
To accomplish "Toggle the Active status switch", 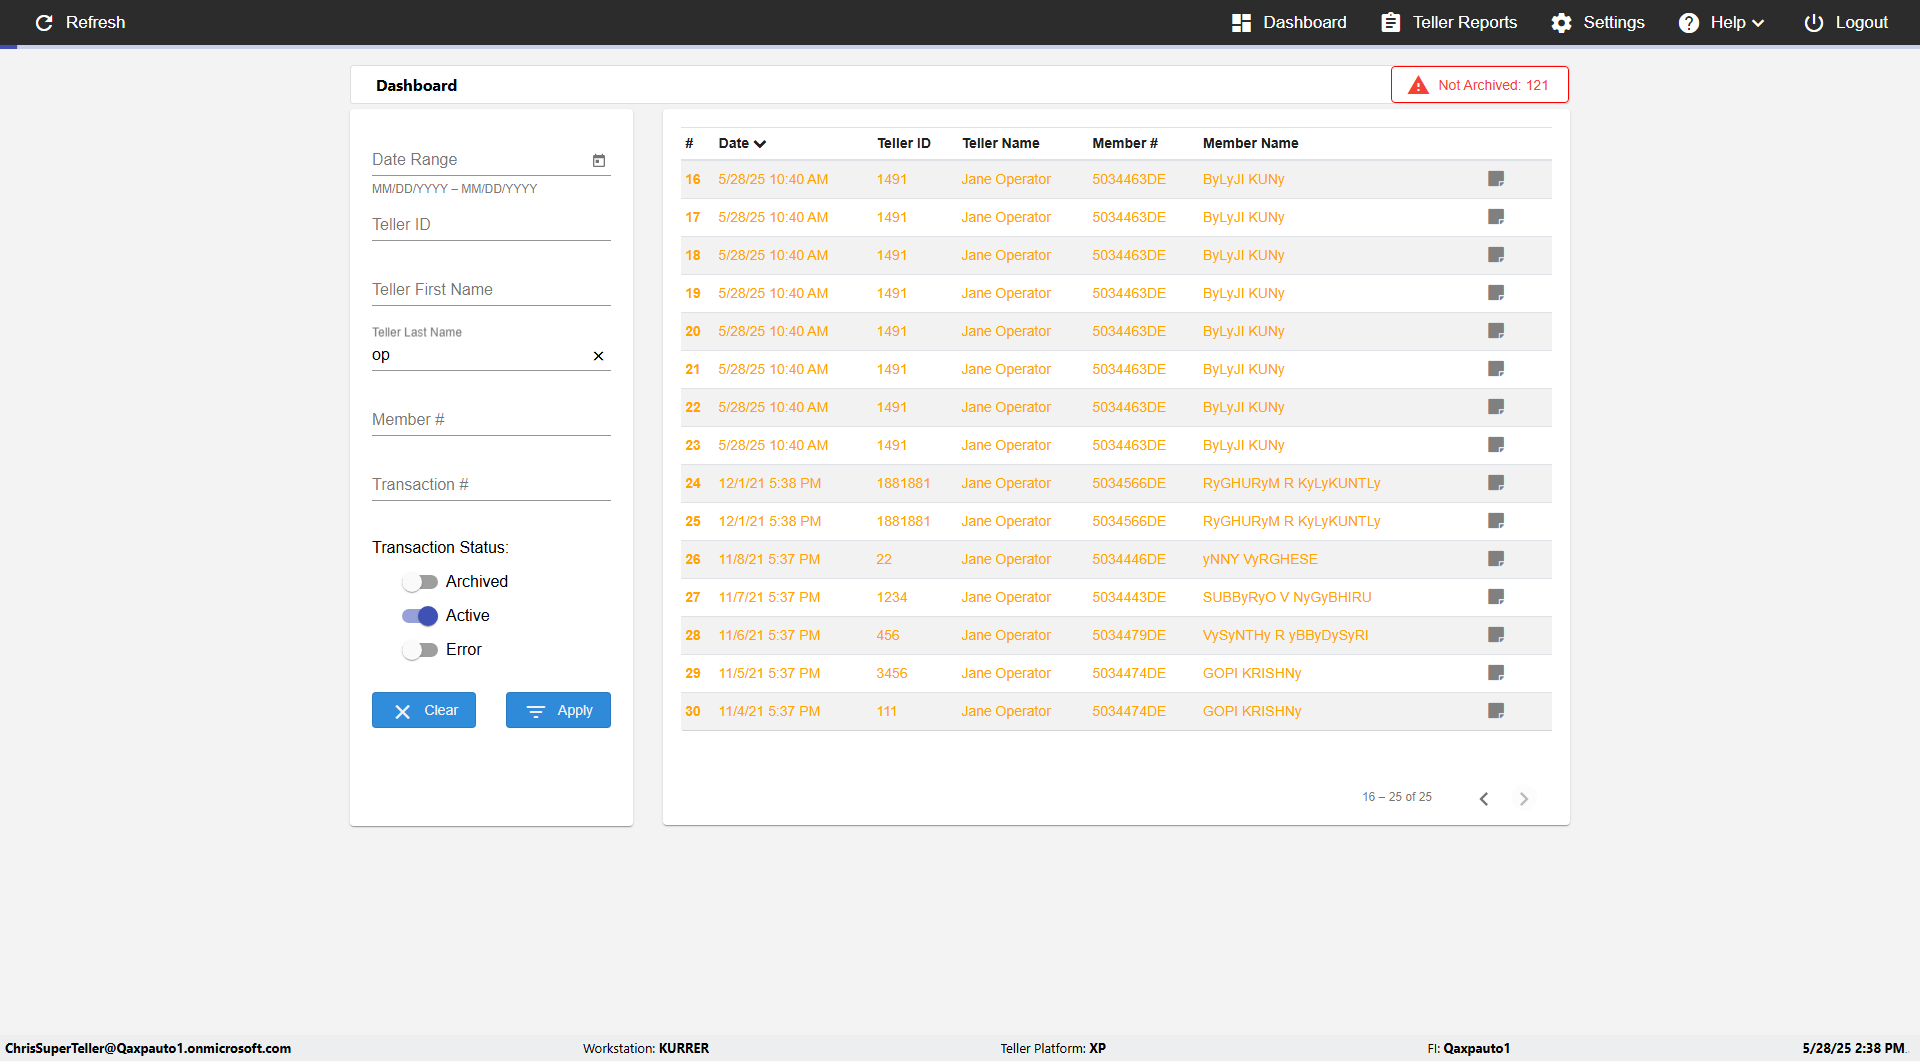I will 420,616.
